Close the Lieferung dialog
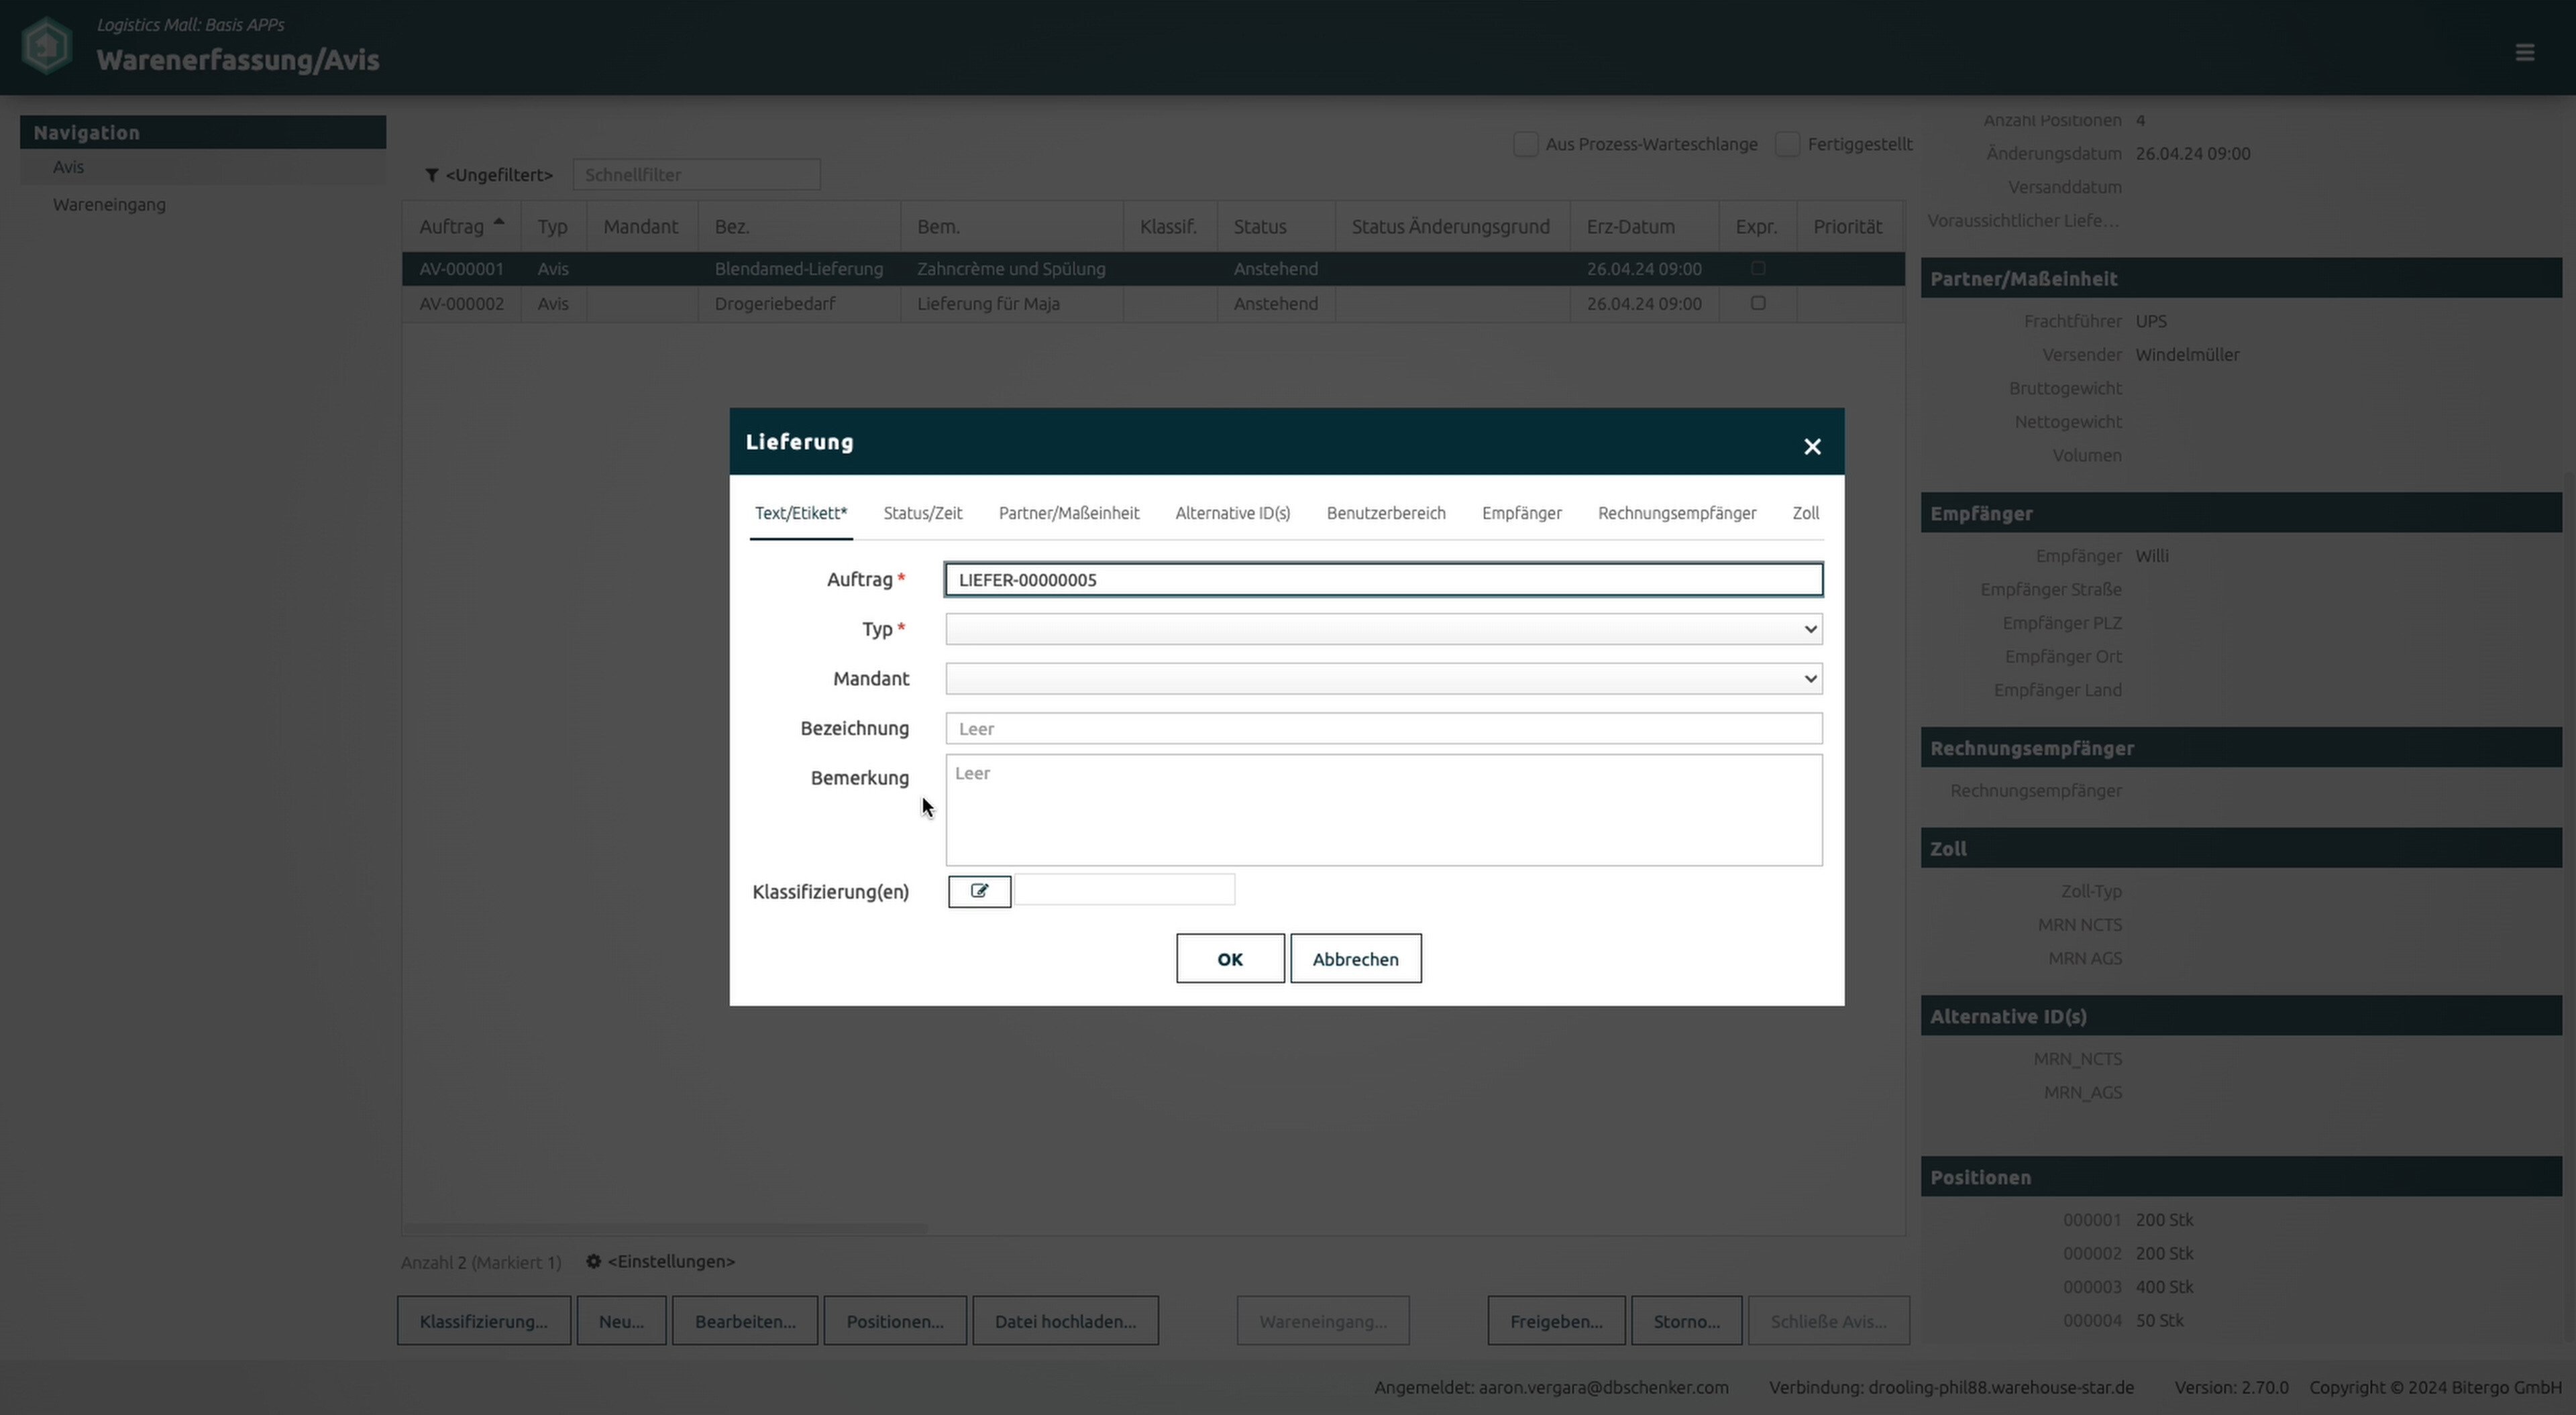 pyautogui.click(x=1812, y=446)
